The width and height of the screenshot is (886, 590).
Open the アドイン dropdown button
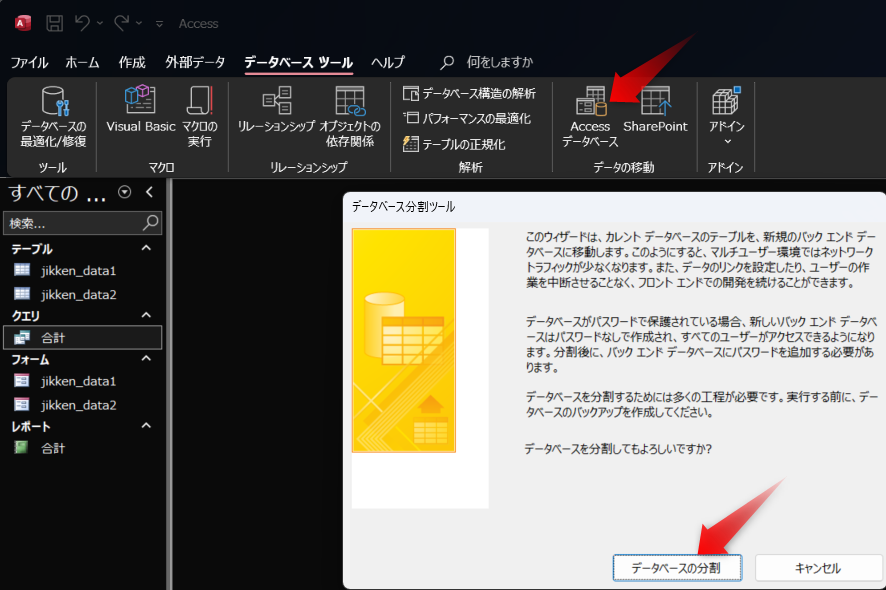tap(727, 117)
